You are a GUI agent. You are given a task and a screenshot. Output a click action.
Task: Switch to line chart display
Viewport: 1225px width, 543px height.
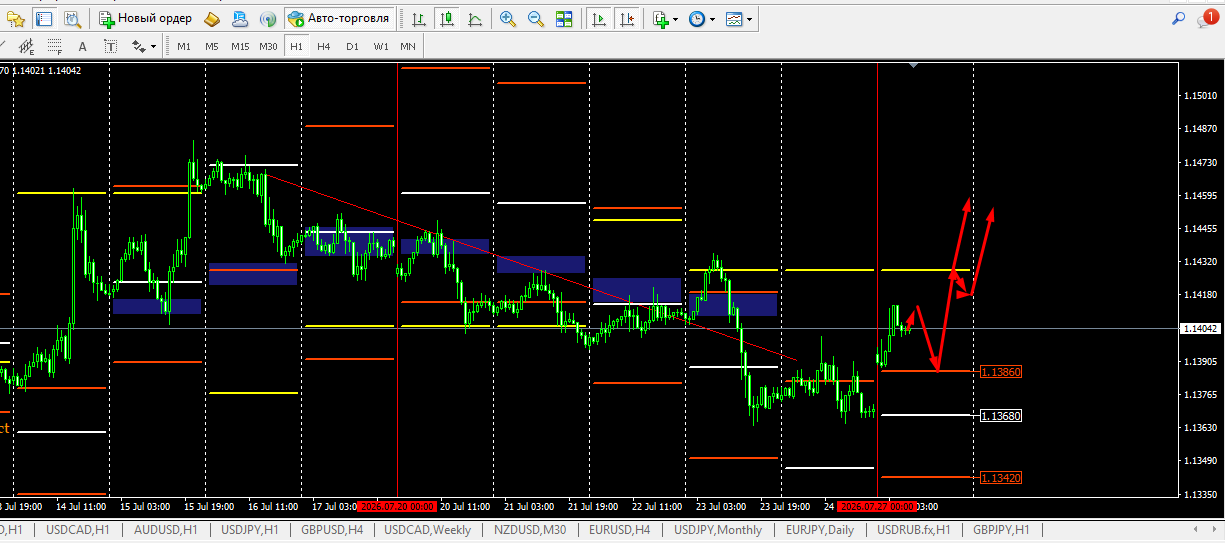point(474,19)
